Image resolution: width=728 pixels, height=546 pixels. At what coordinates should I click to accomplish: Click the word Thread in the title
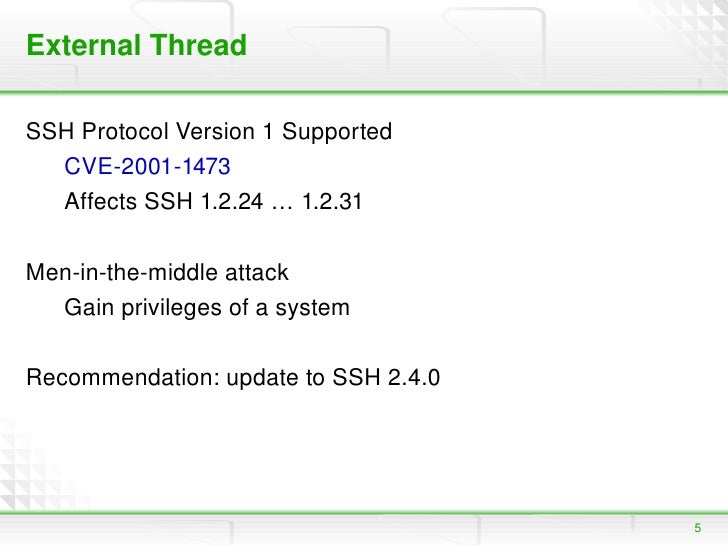198,45
